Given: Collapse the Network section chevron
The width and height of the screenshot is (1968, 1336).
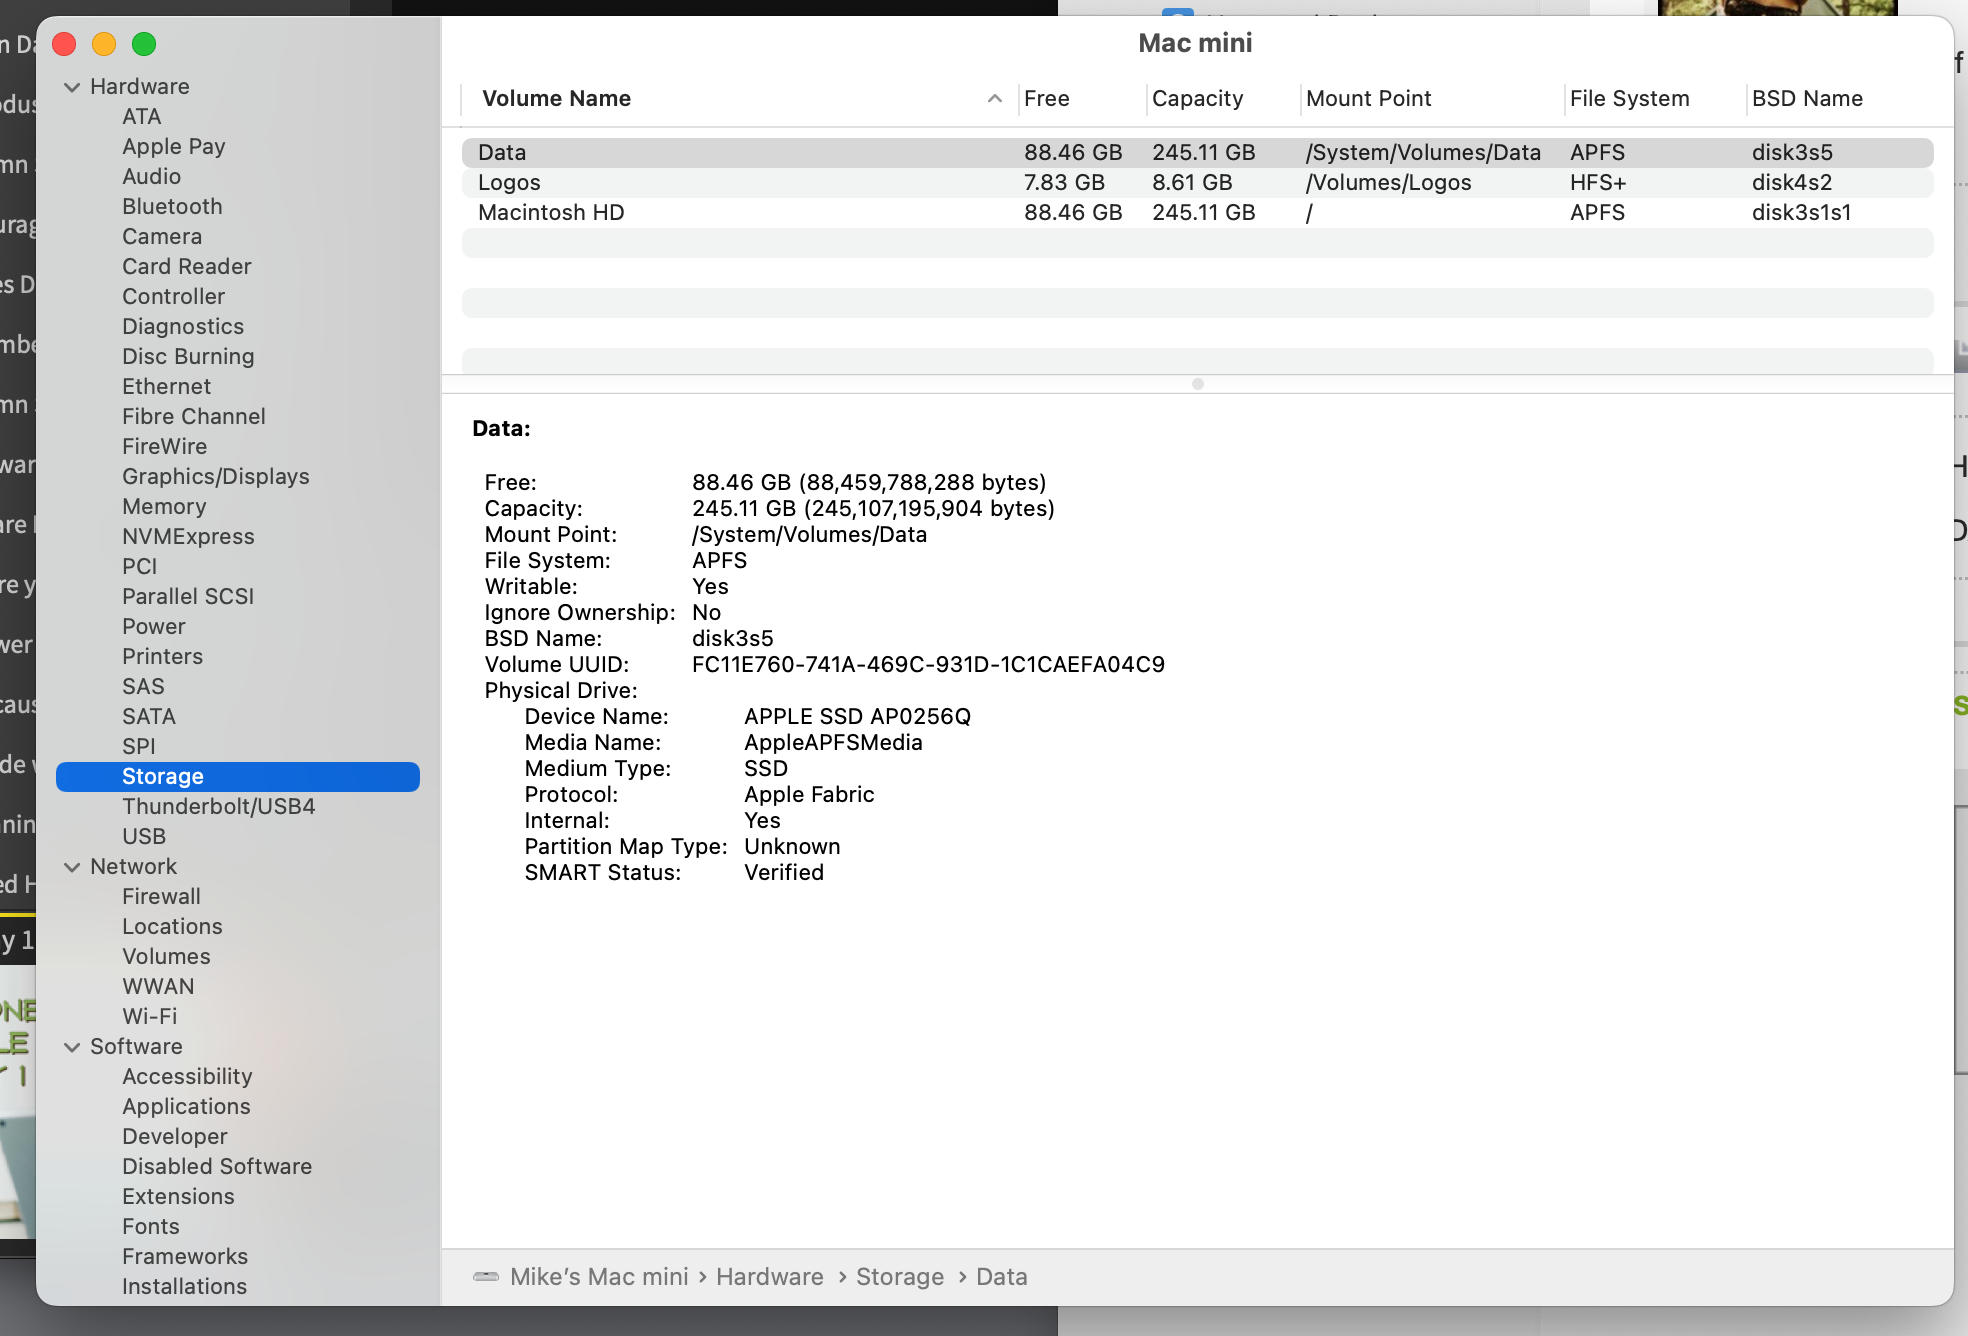Looking at the screenshot, I should point(72,867).
